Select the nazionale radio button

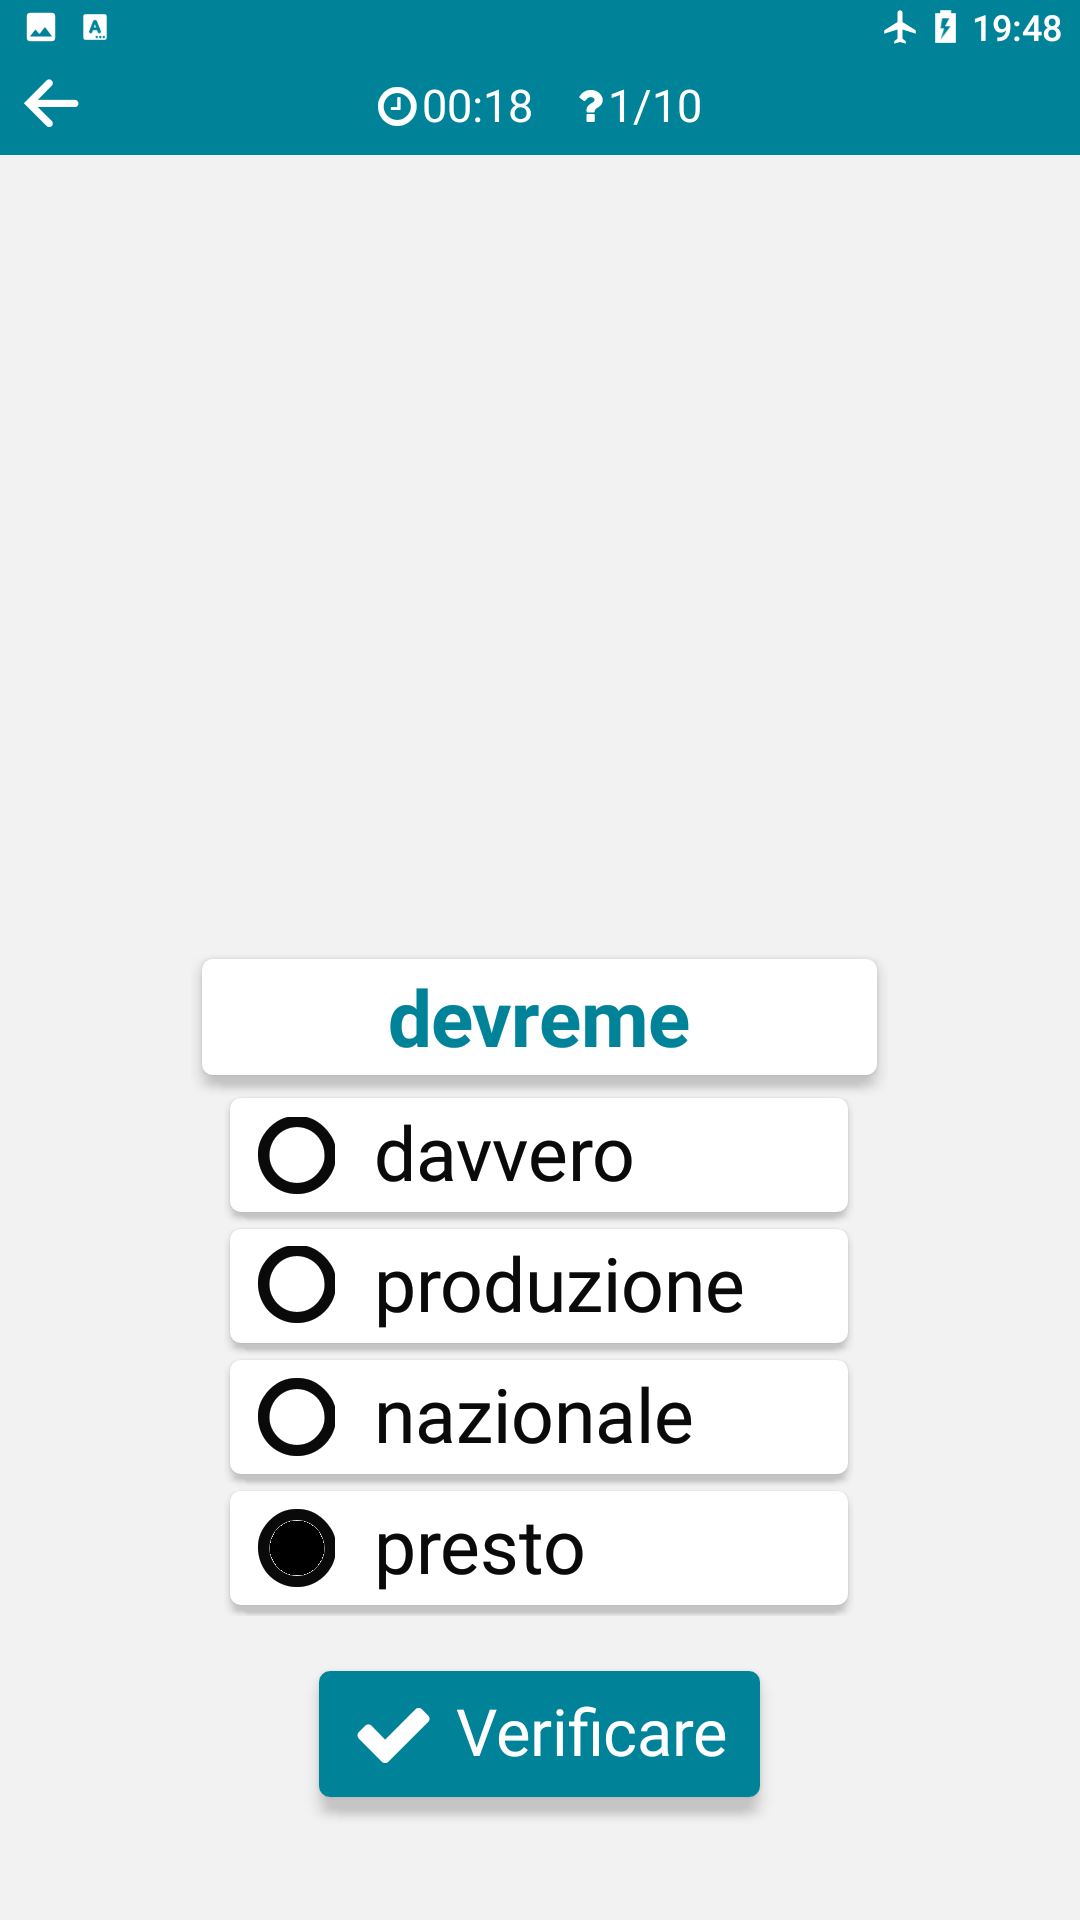pos(297,1417)
